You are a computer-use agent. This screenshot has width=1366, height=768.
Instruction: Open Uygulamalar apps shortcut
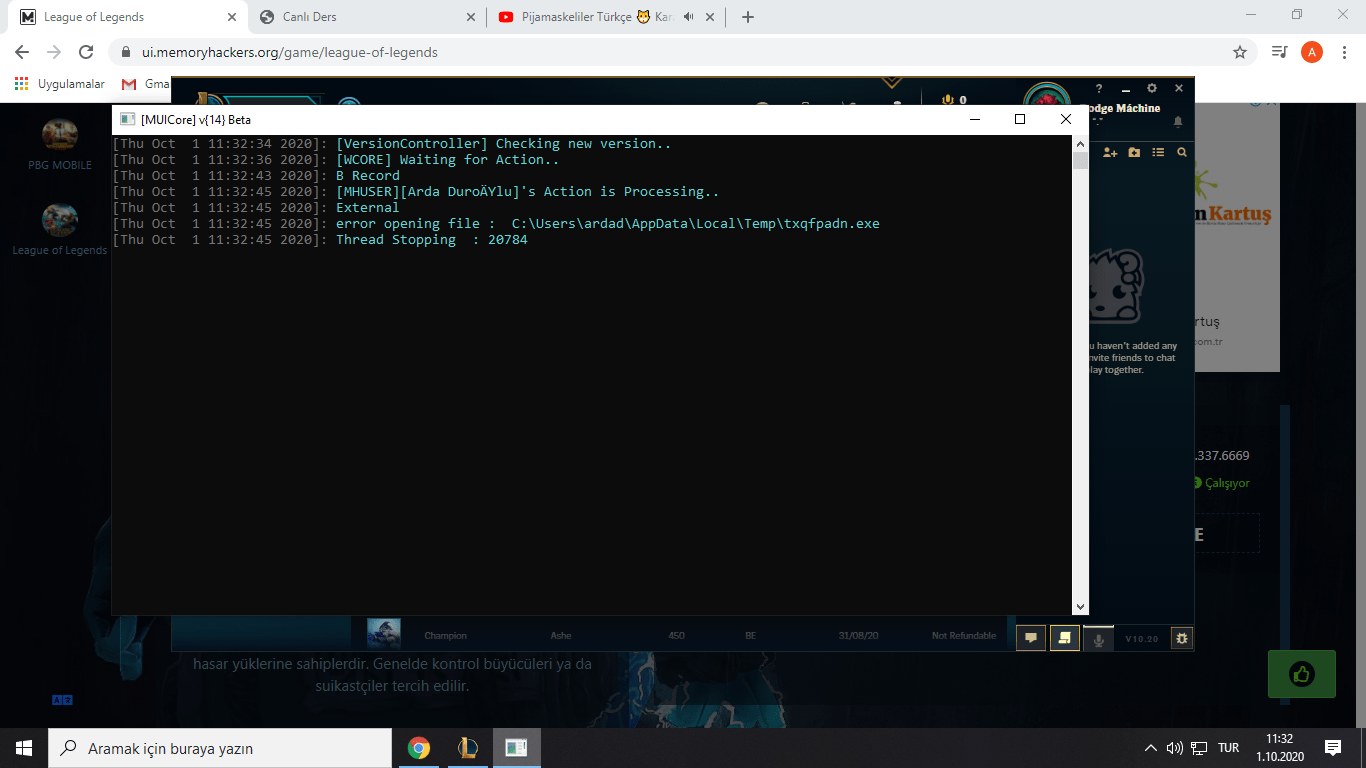pos(60,84)
